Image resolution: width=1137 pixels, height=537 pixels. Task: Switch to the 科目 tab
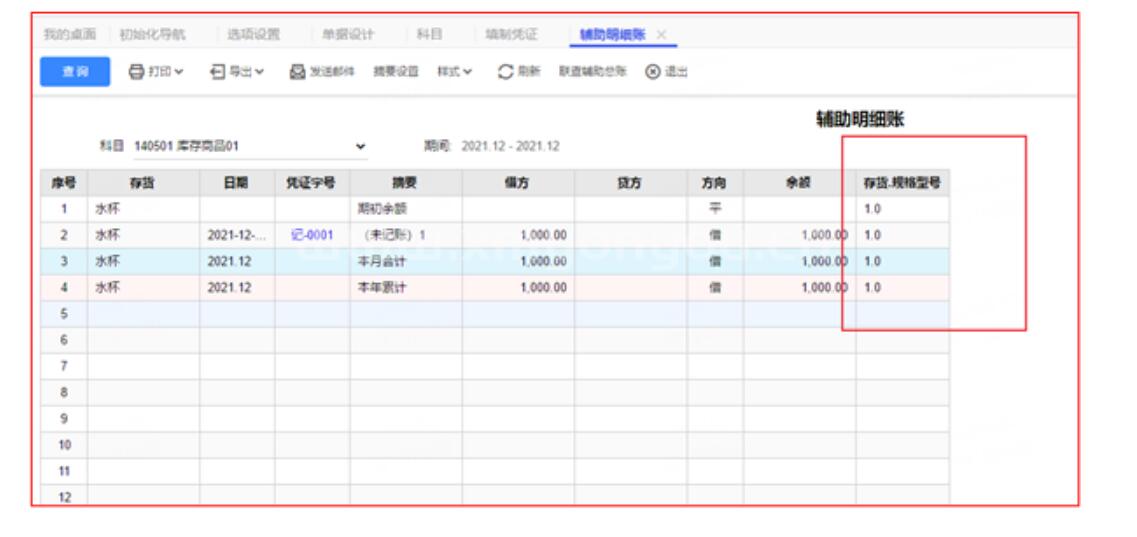pos(429,34)
